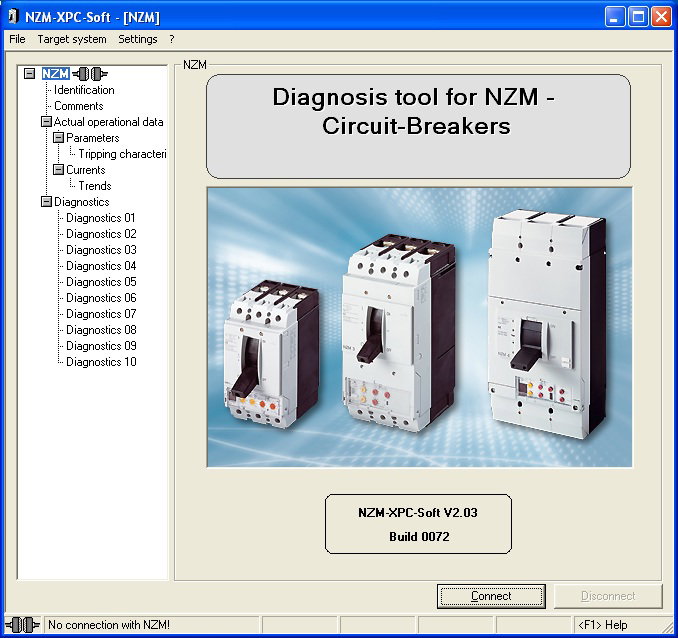Select the Diagnostics parent item

[x=82, y=202]
